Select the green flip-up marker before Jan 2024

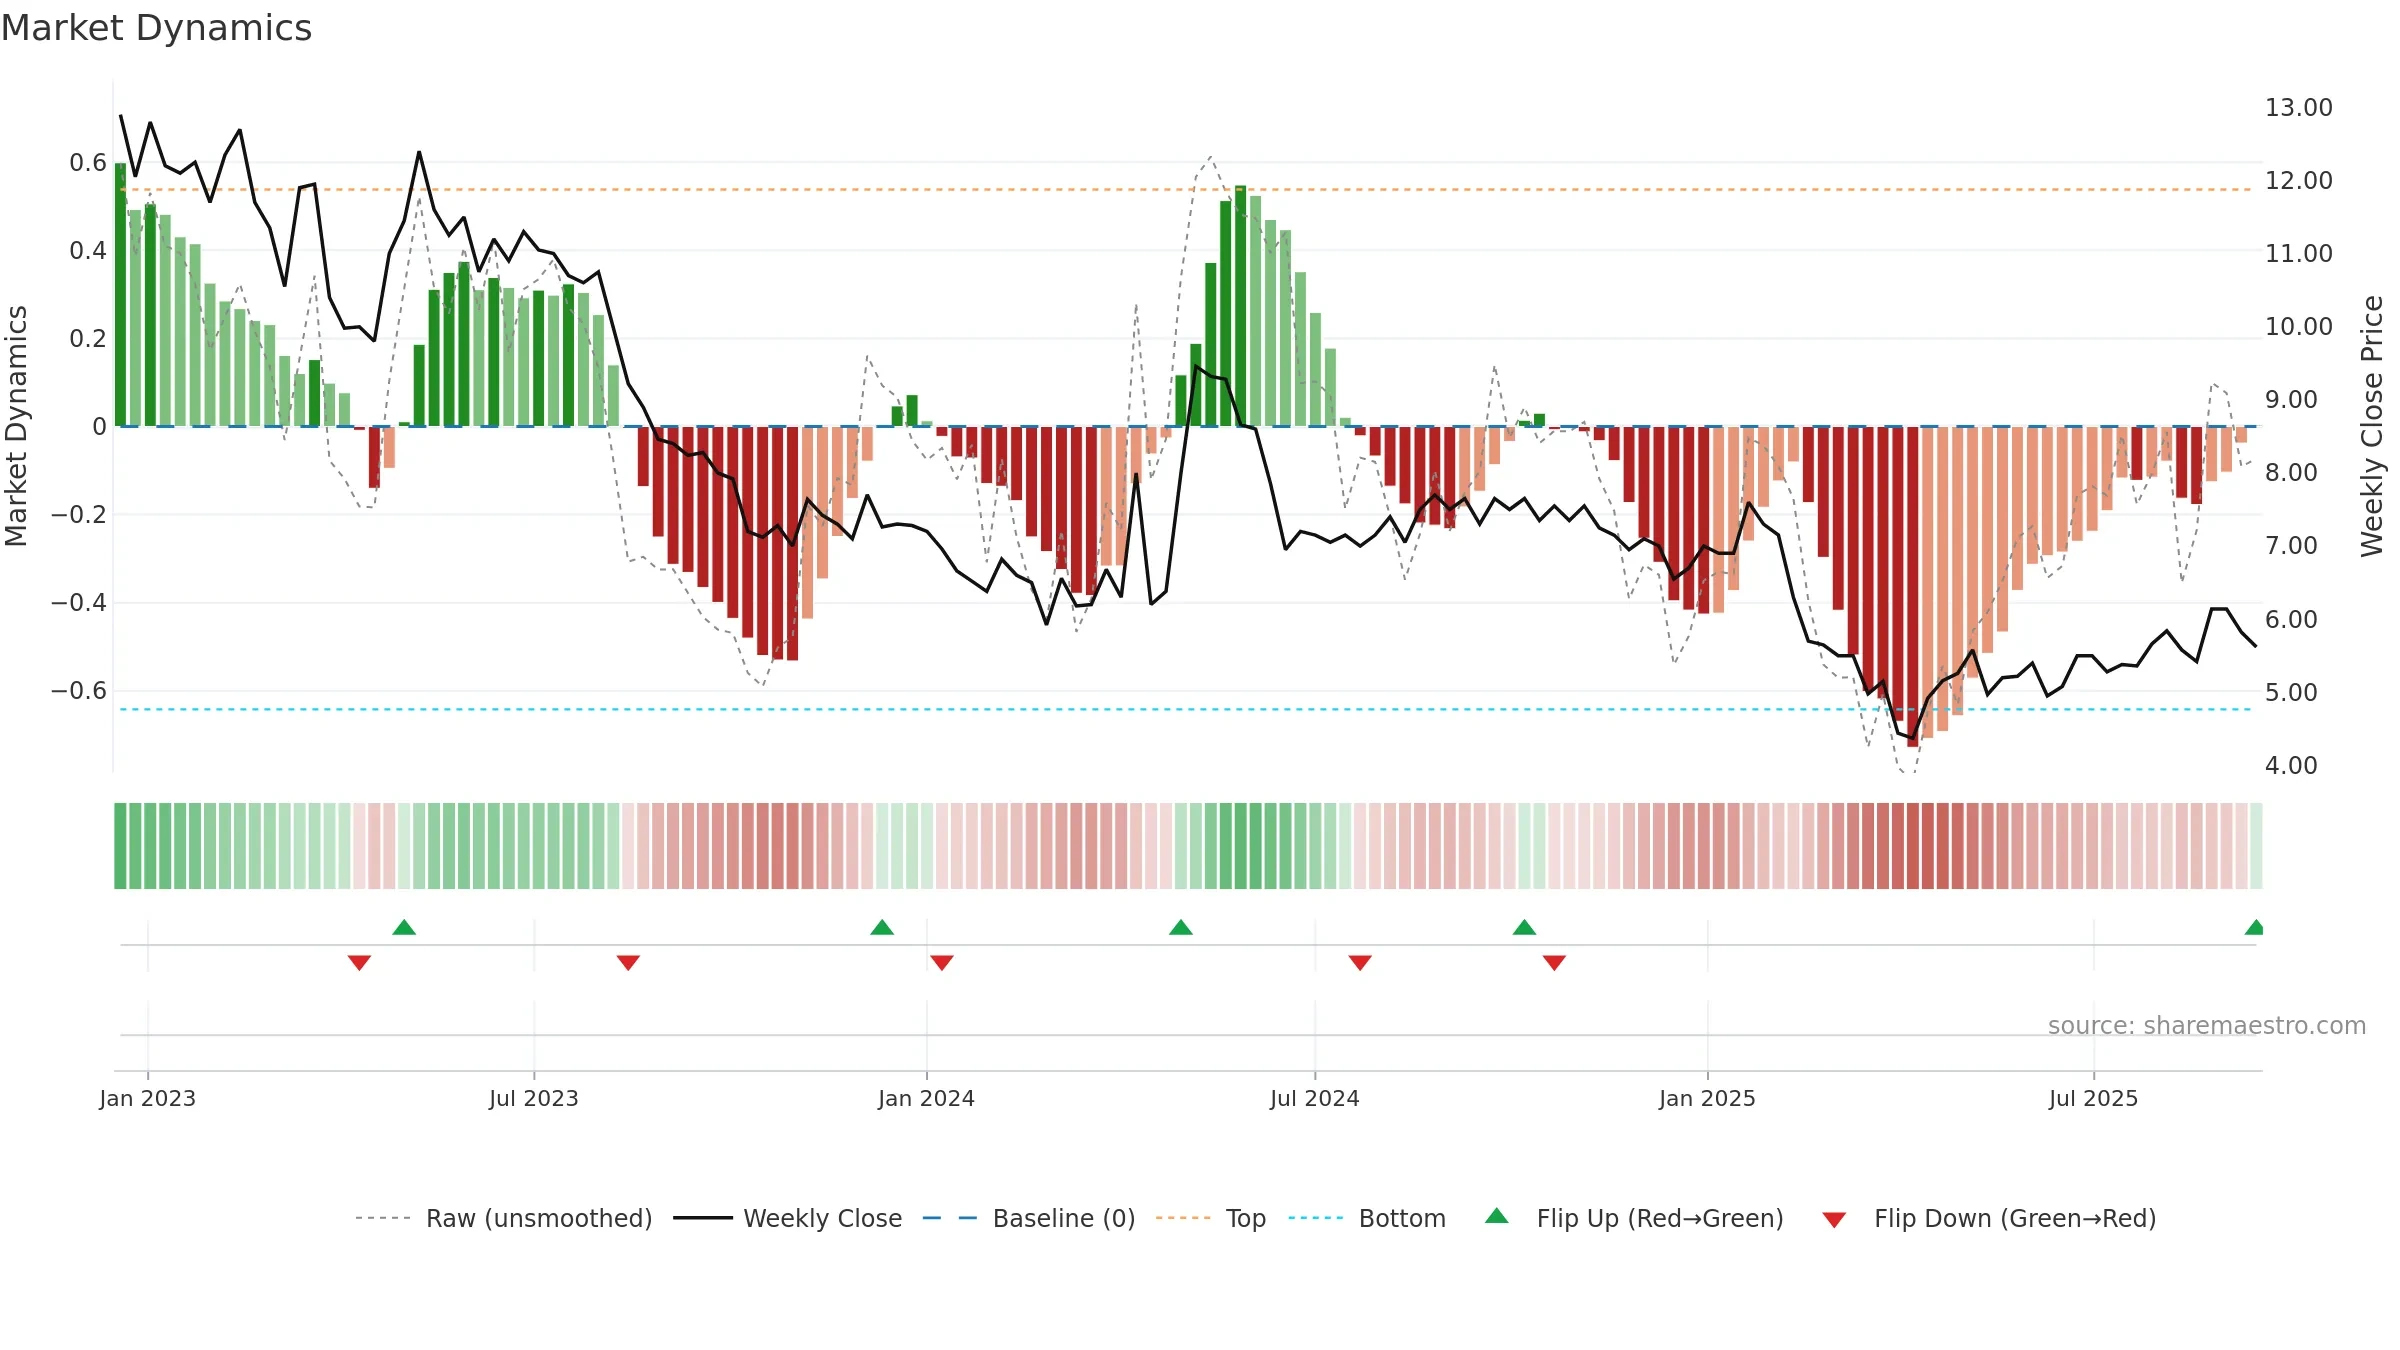coord(882,927)
